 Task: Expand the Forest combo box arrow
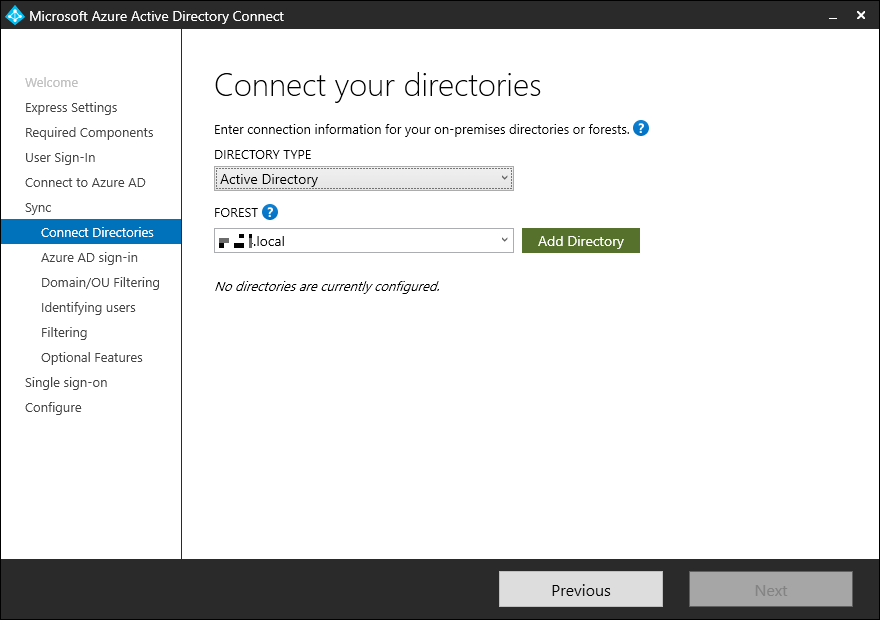pos(504,241)
